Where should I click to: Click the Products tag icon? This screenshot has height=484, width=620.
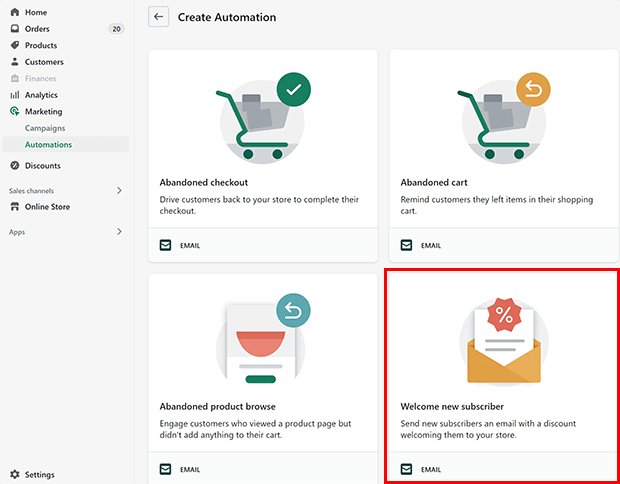[15, 45]
